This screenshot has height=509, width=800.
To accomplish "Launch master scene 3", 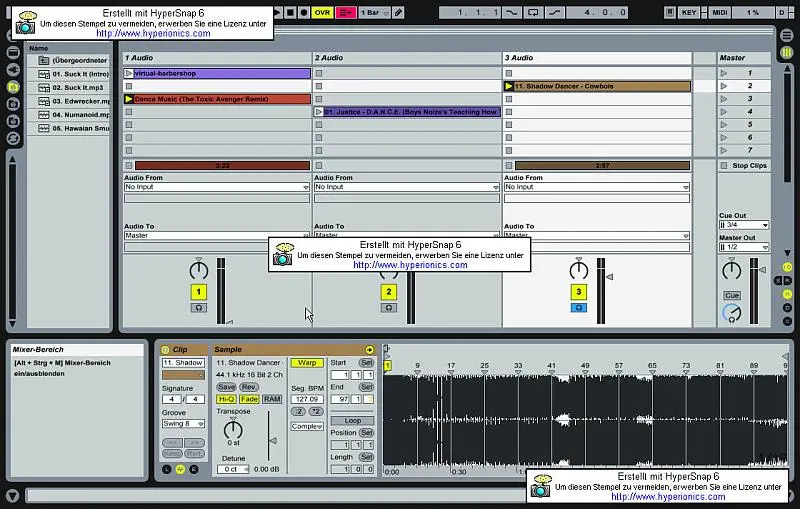I will tap(725, 99).
